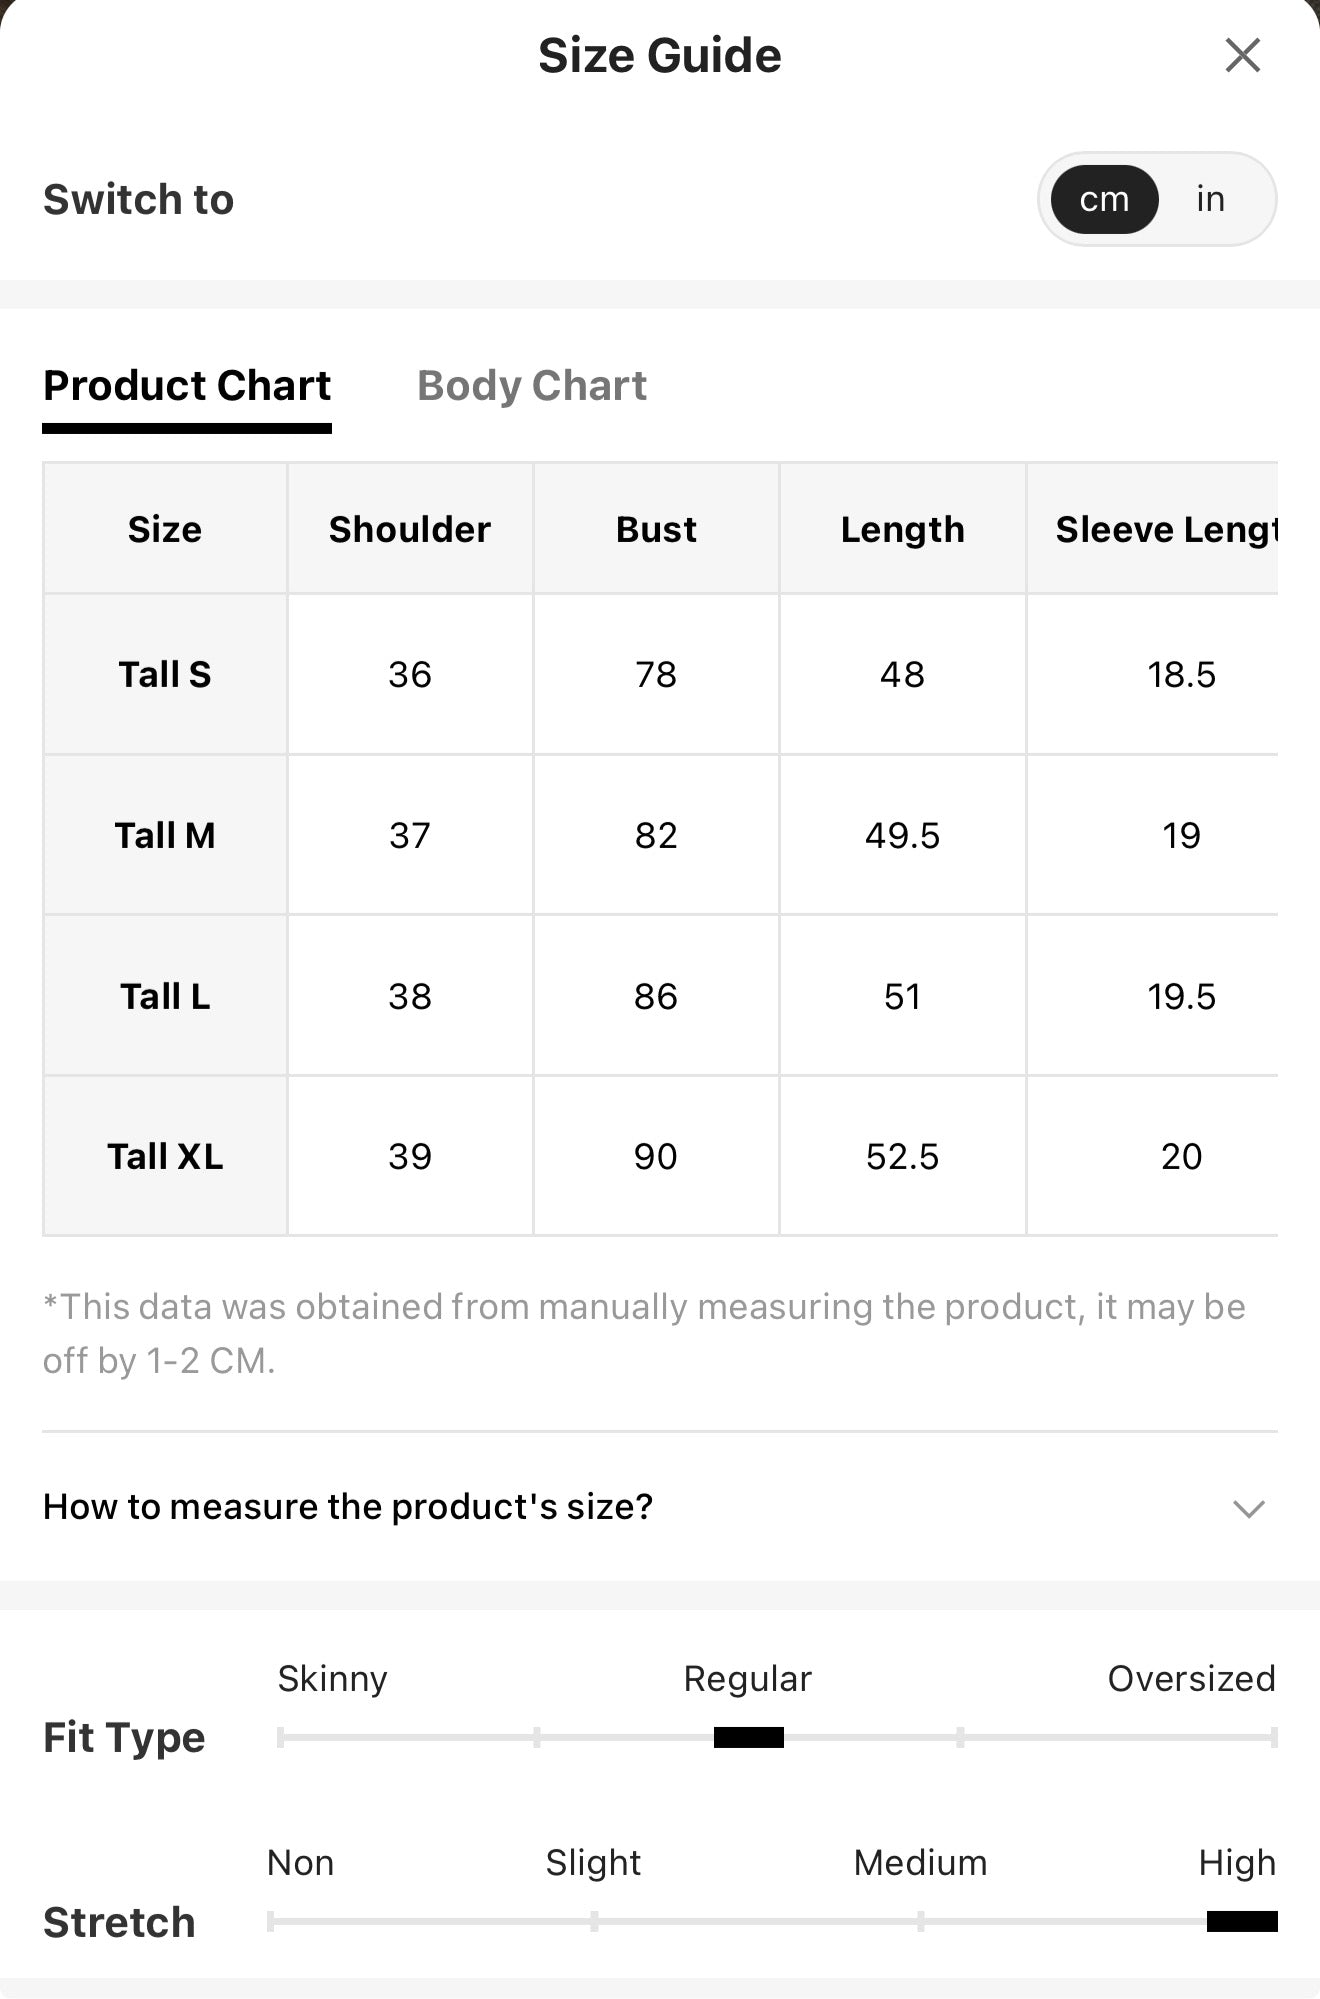Click "How to measure the product's size?" text
This screenshot has height=1999, width=1320.
coord(348,1507)
